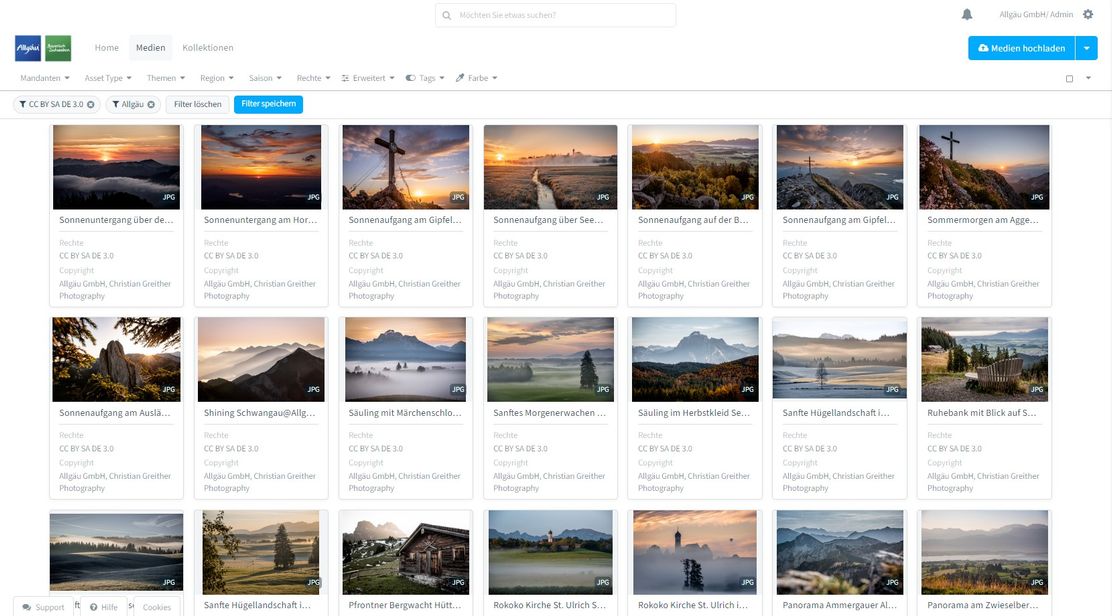Expand the Region filter dropdown
1112x616 pixels.
(x=216, y=78)
